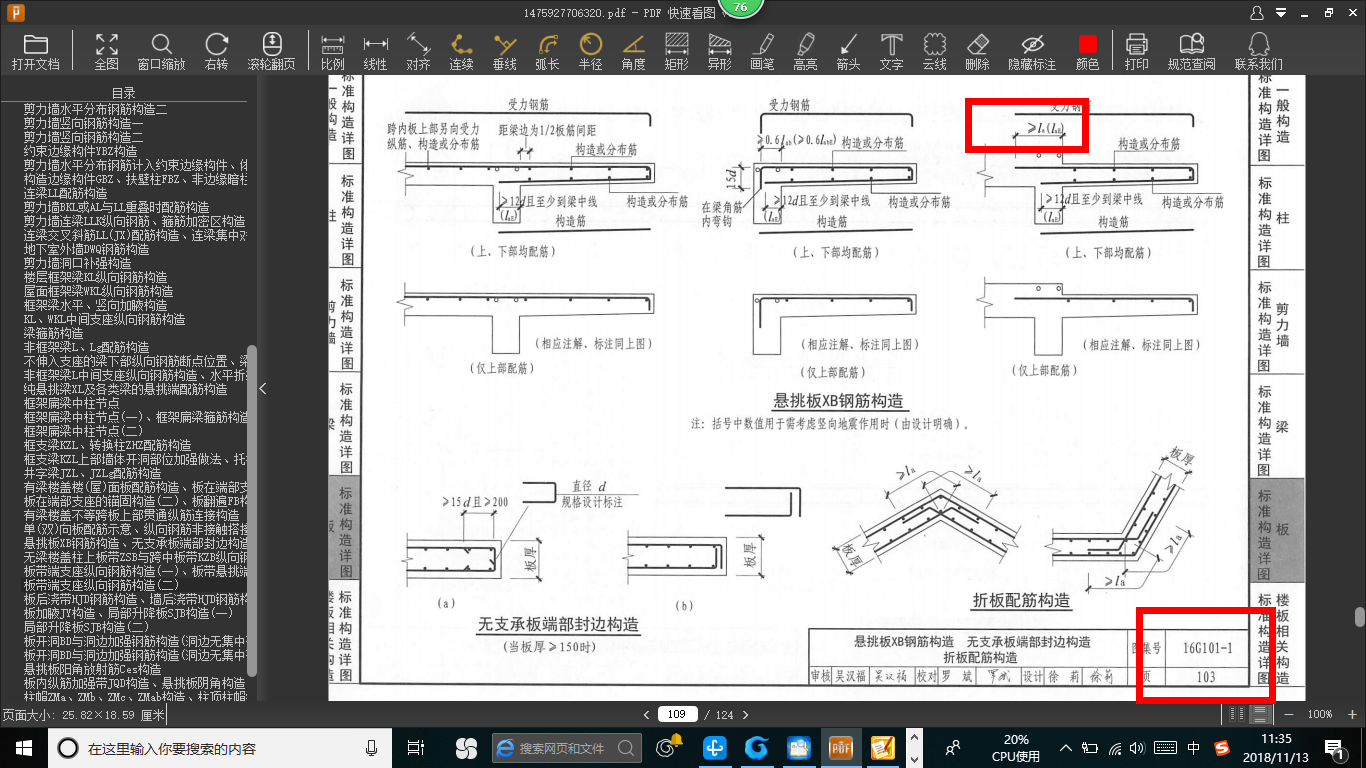Screen dimensions: 1366x768
Task: Pick the 云线 cloud line tool
Action: pos(934,51)
